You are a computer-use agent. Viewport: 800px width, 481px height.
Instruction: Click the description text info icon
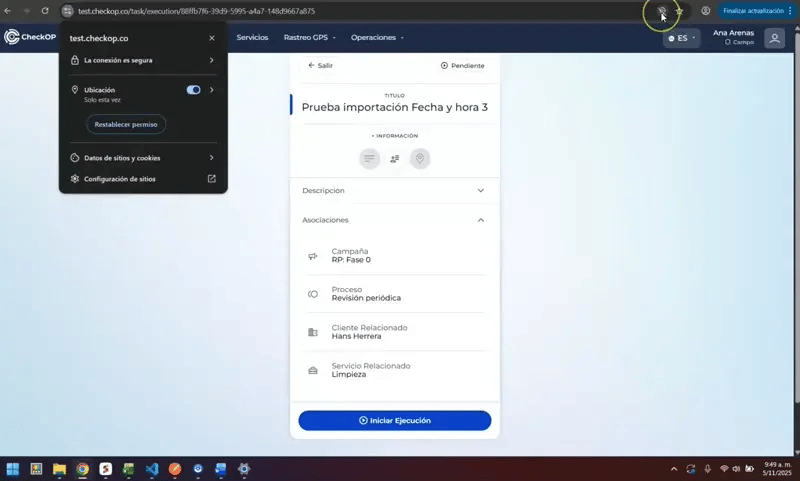(x=370, y=158)
